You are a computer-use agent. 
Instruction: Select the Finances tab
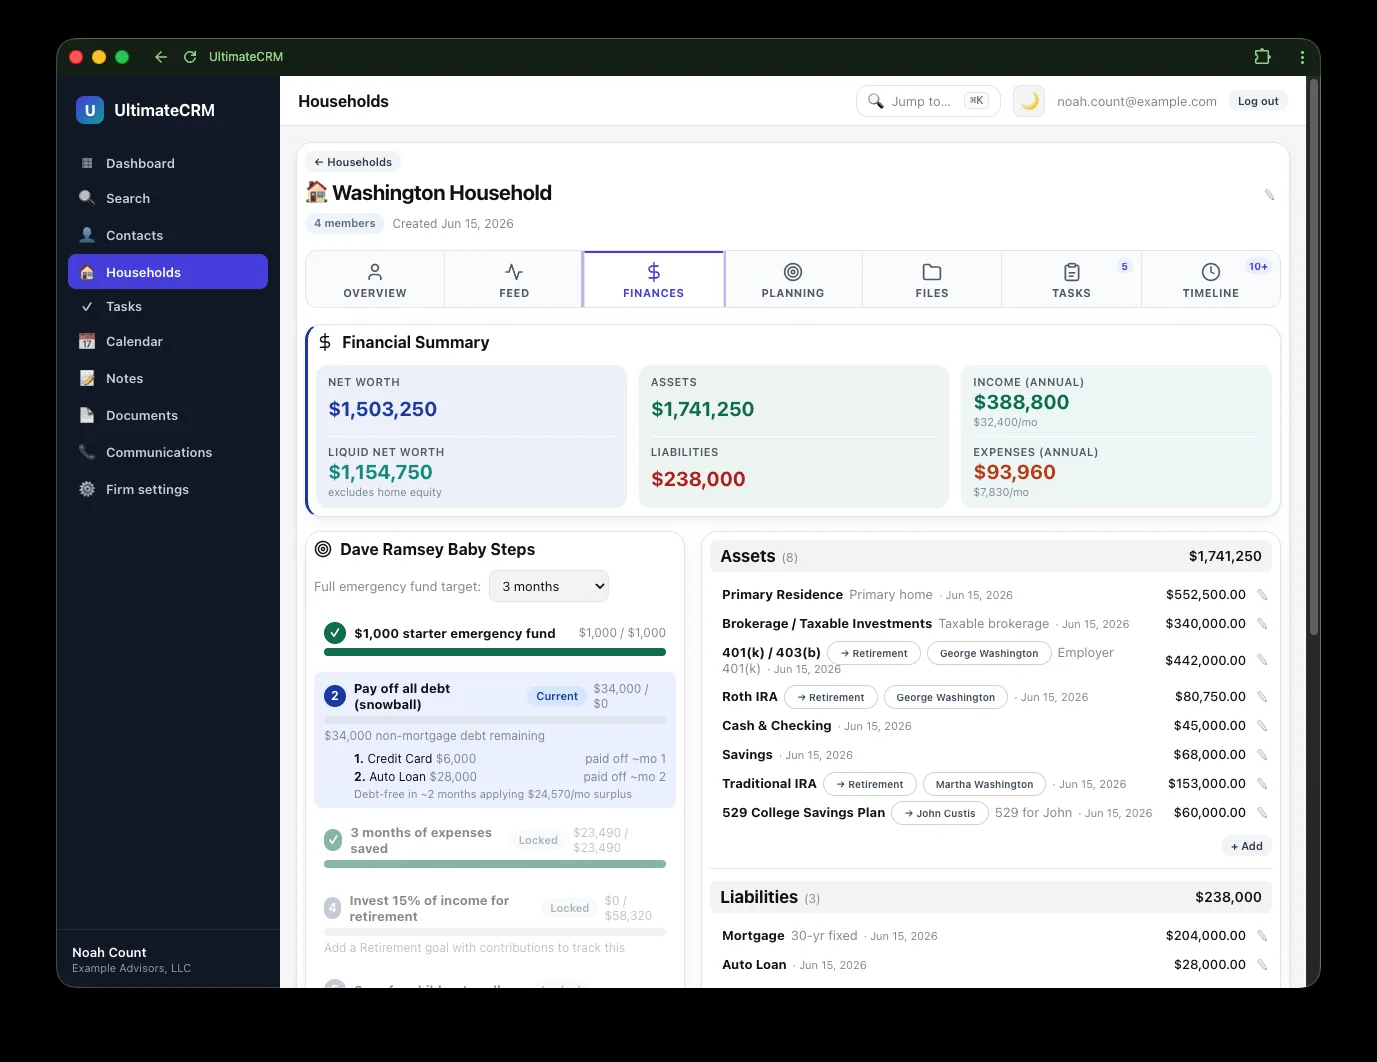pyautogui.click(x=654, y=279)
